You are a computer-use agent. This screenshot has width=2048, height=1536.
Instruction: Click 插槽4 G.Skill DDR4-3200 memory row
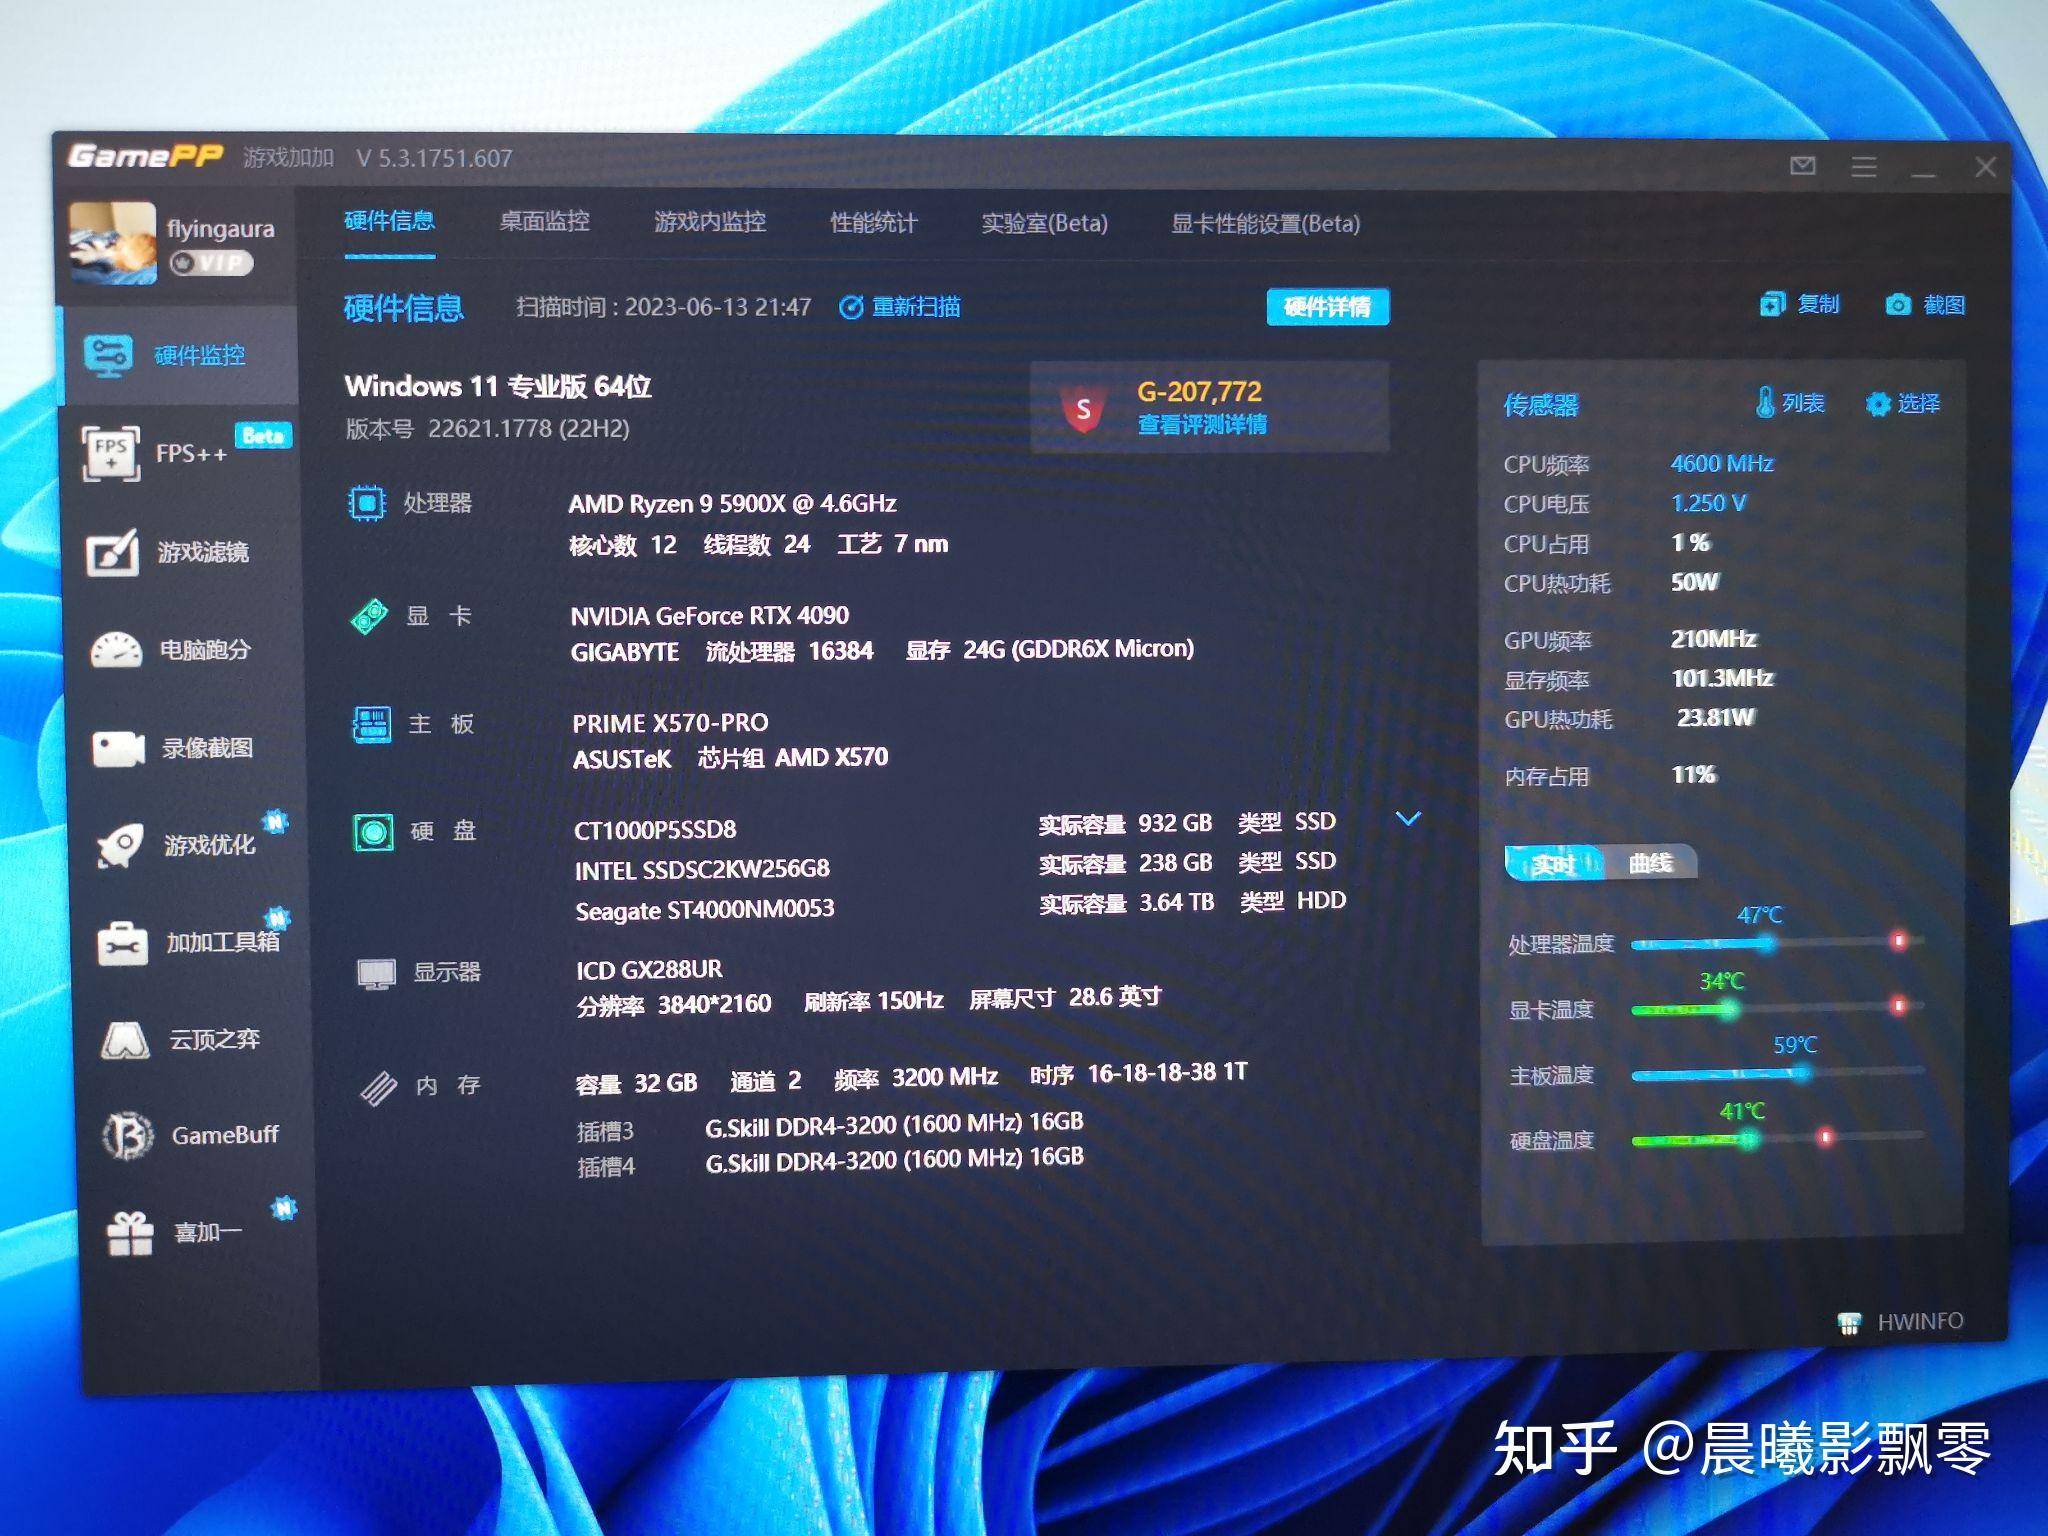click(x=830, y=1162)
